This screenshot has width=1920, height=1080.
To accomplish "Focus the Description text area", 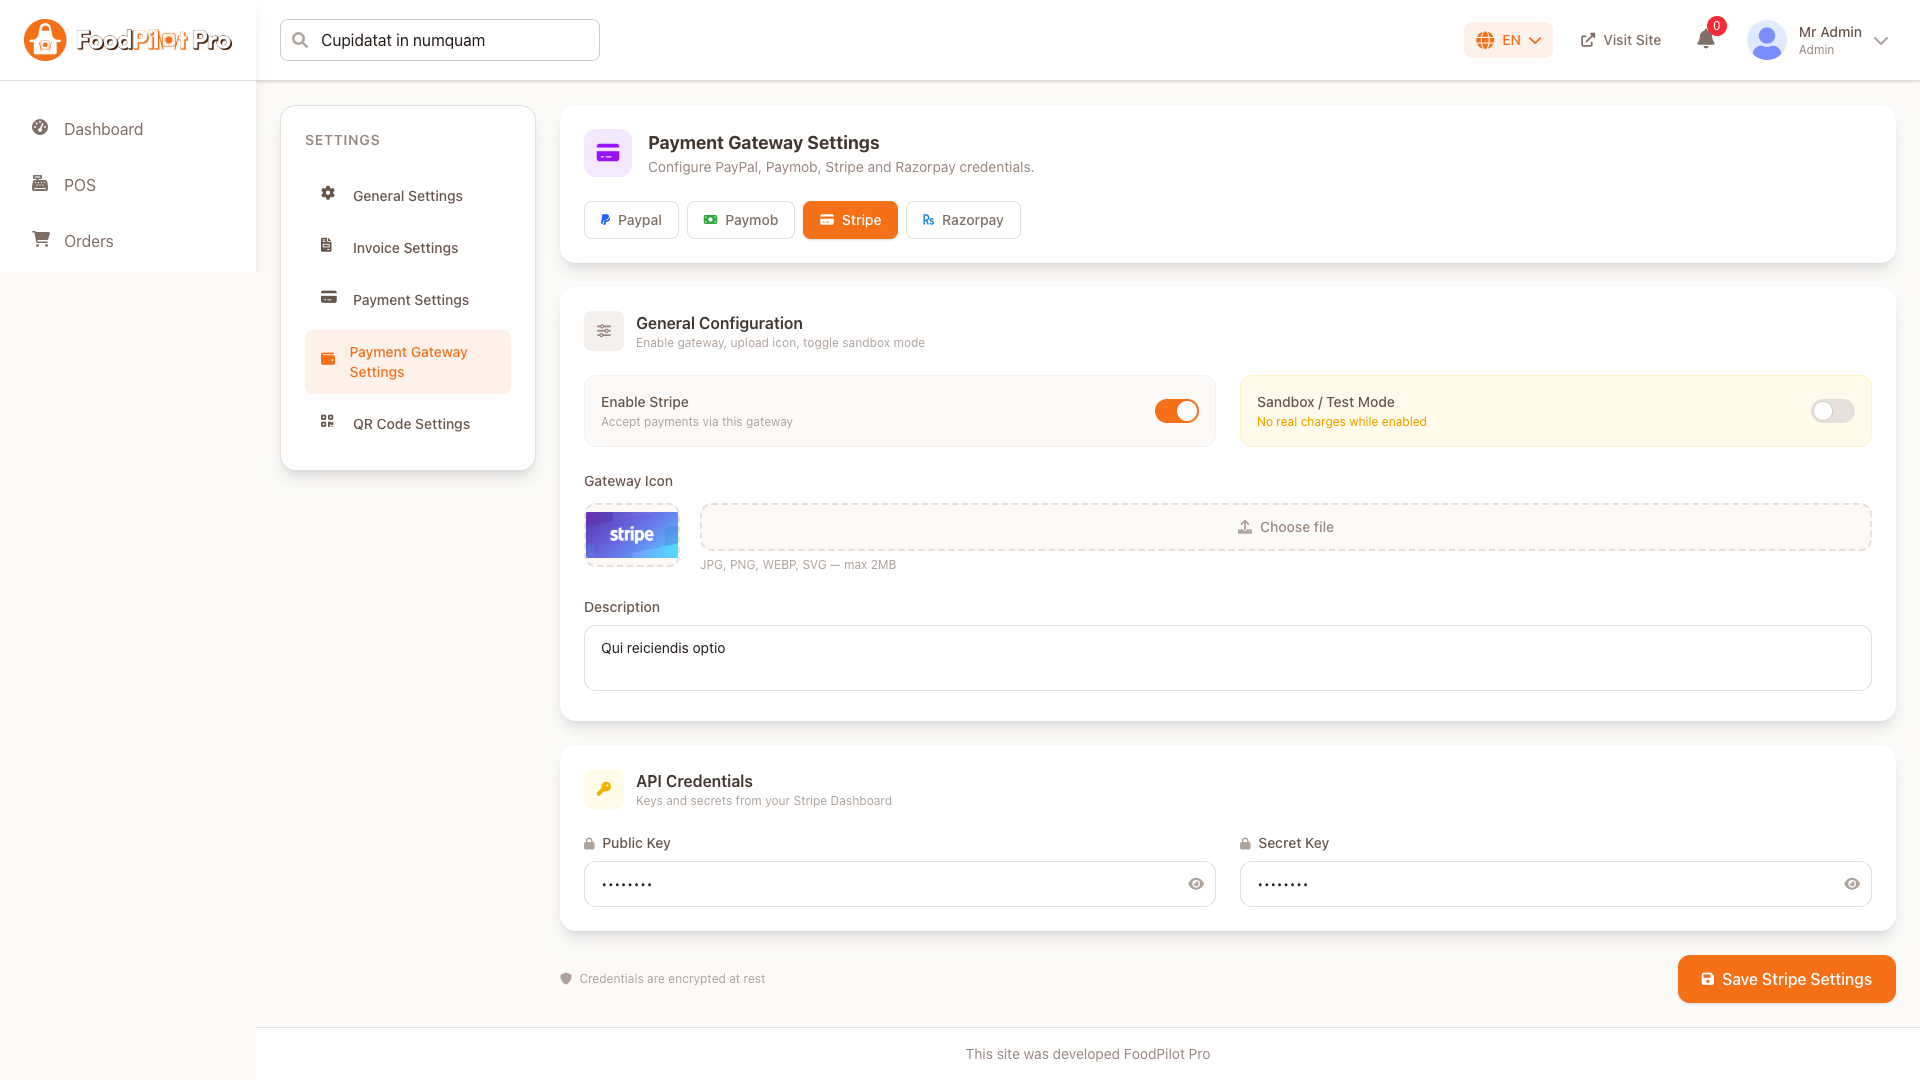I will pos(1228,658).
